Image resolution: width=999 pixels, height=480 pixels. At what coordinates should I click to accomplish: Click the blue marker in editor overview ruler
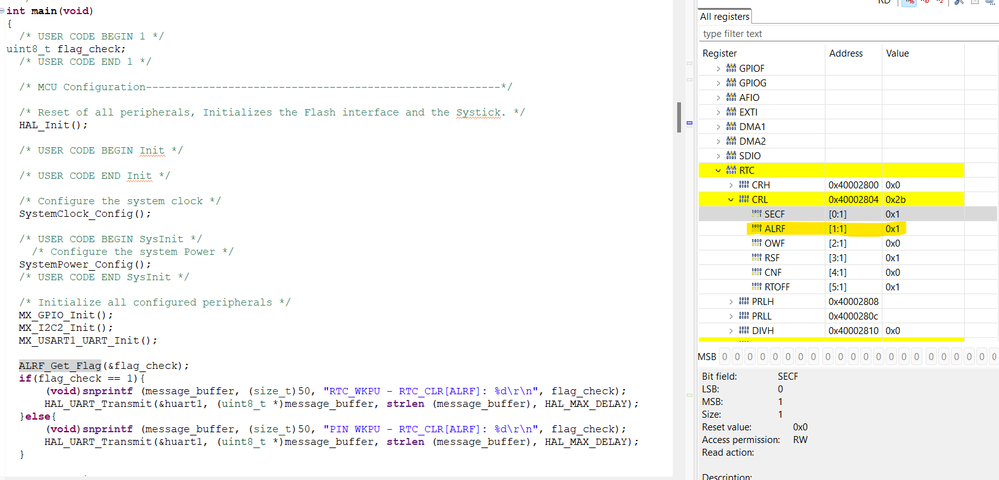click(x=689, y=123)
